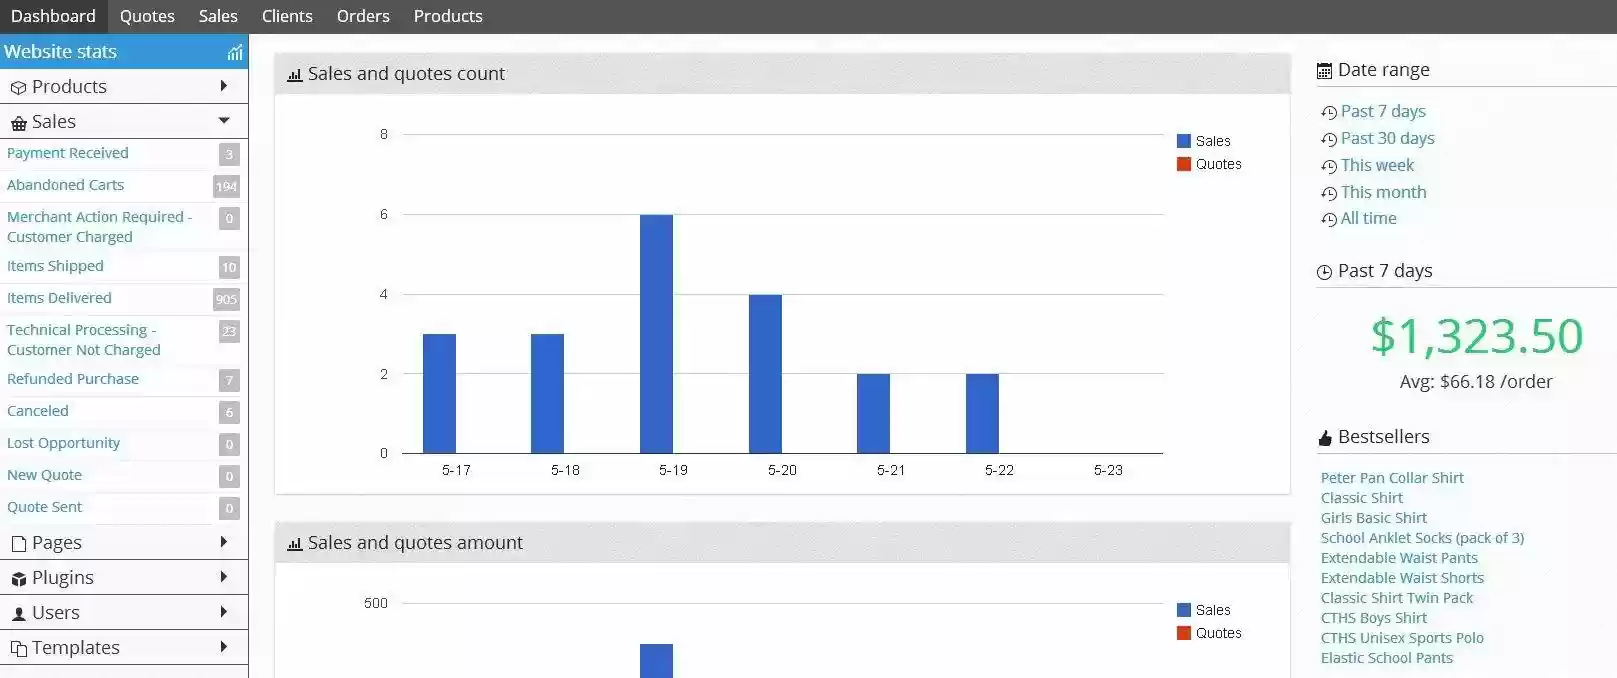This screenshot has height=678, width=1617.
Task: Open Merchant Action Required - Customer Charged
Action: (99, 227)
